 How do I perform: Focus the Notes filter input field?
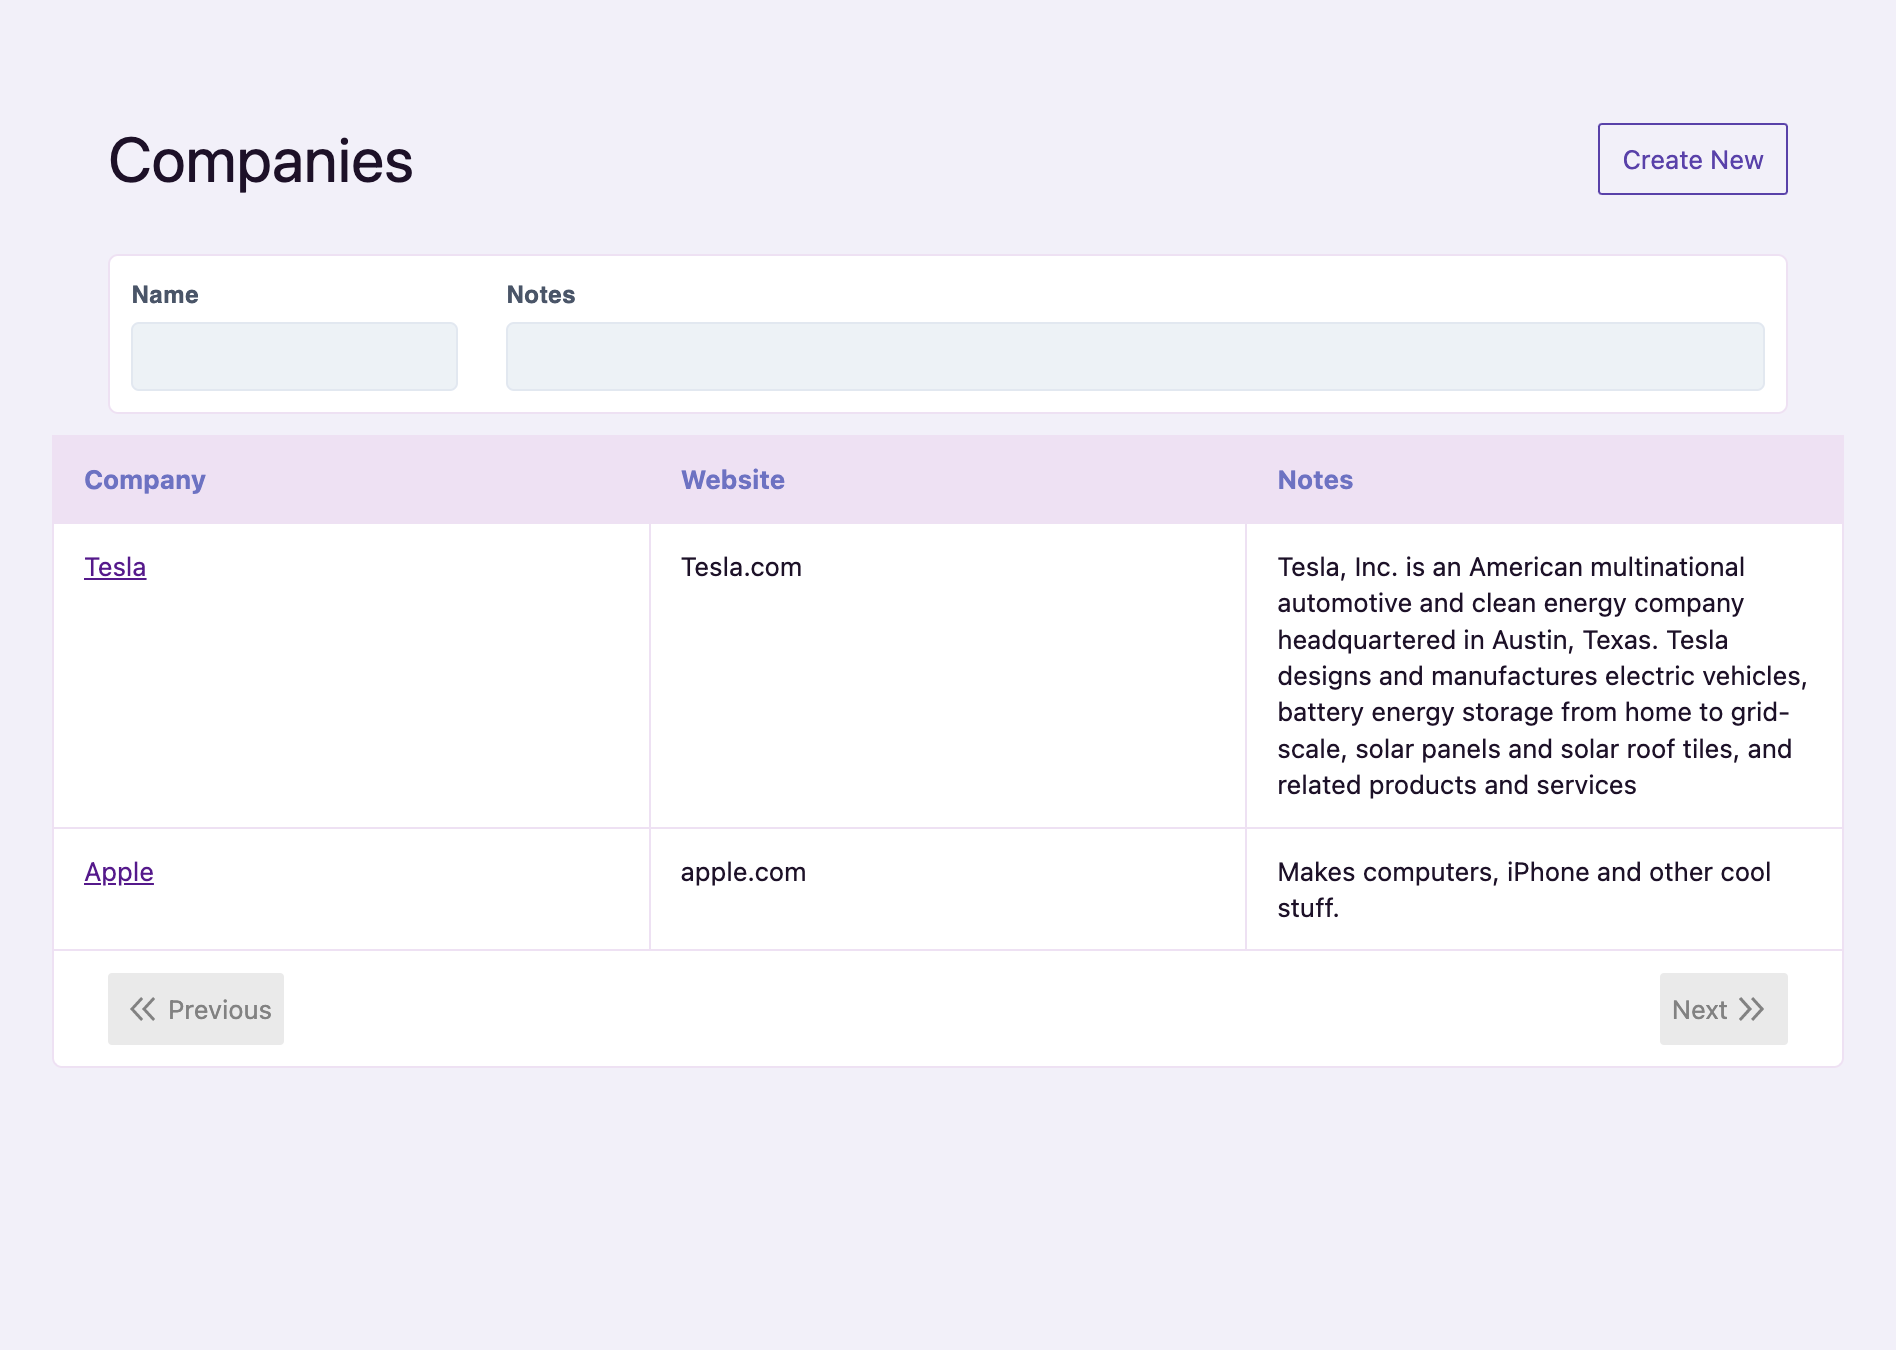[x=1134, y=356]
